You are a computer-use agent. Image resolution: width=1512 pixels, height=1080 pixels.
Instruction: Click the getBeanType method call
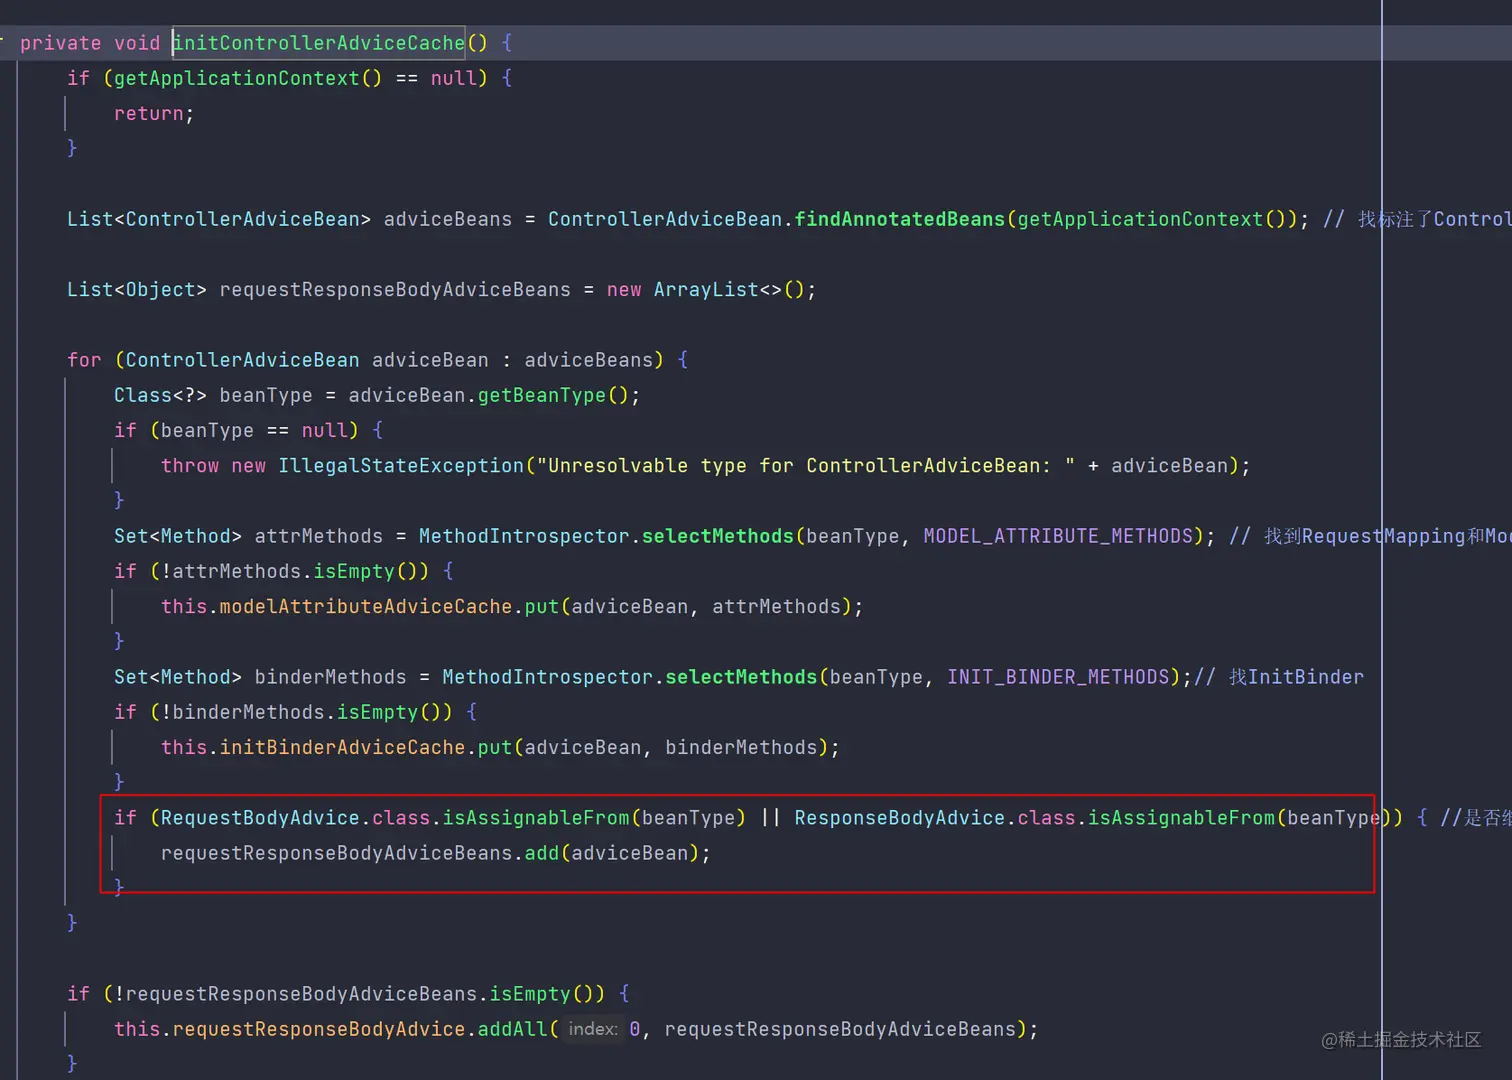(x=542, y=395)
